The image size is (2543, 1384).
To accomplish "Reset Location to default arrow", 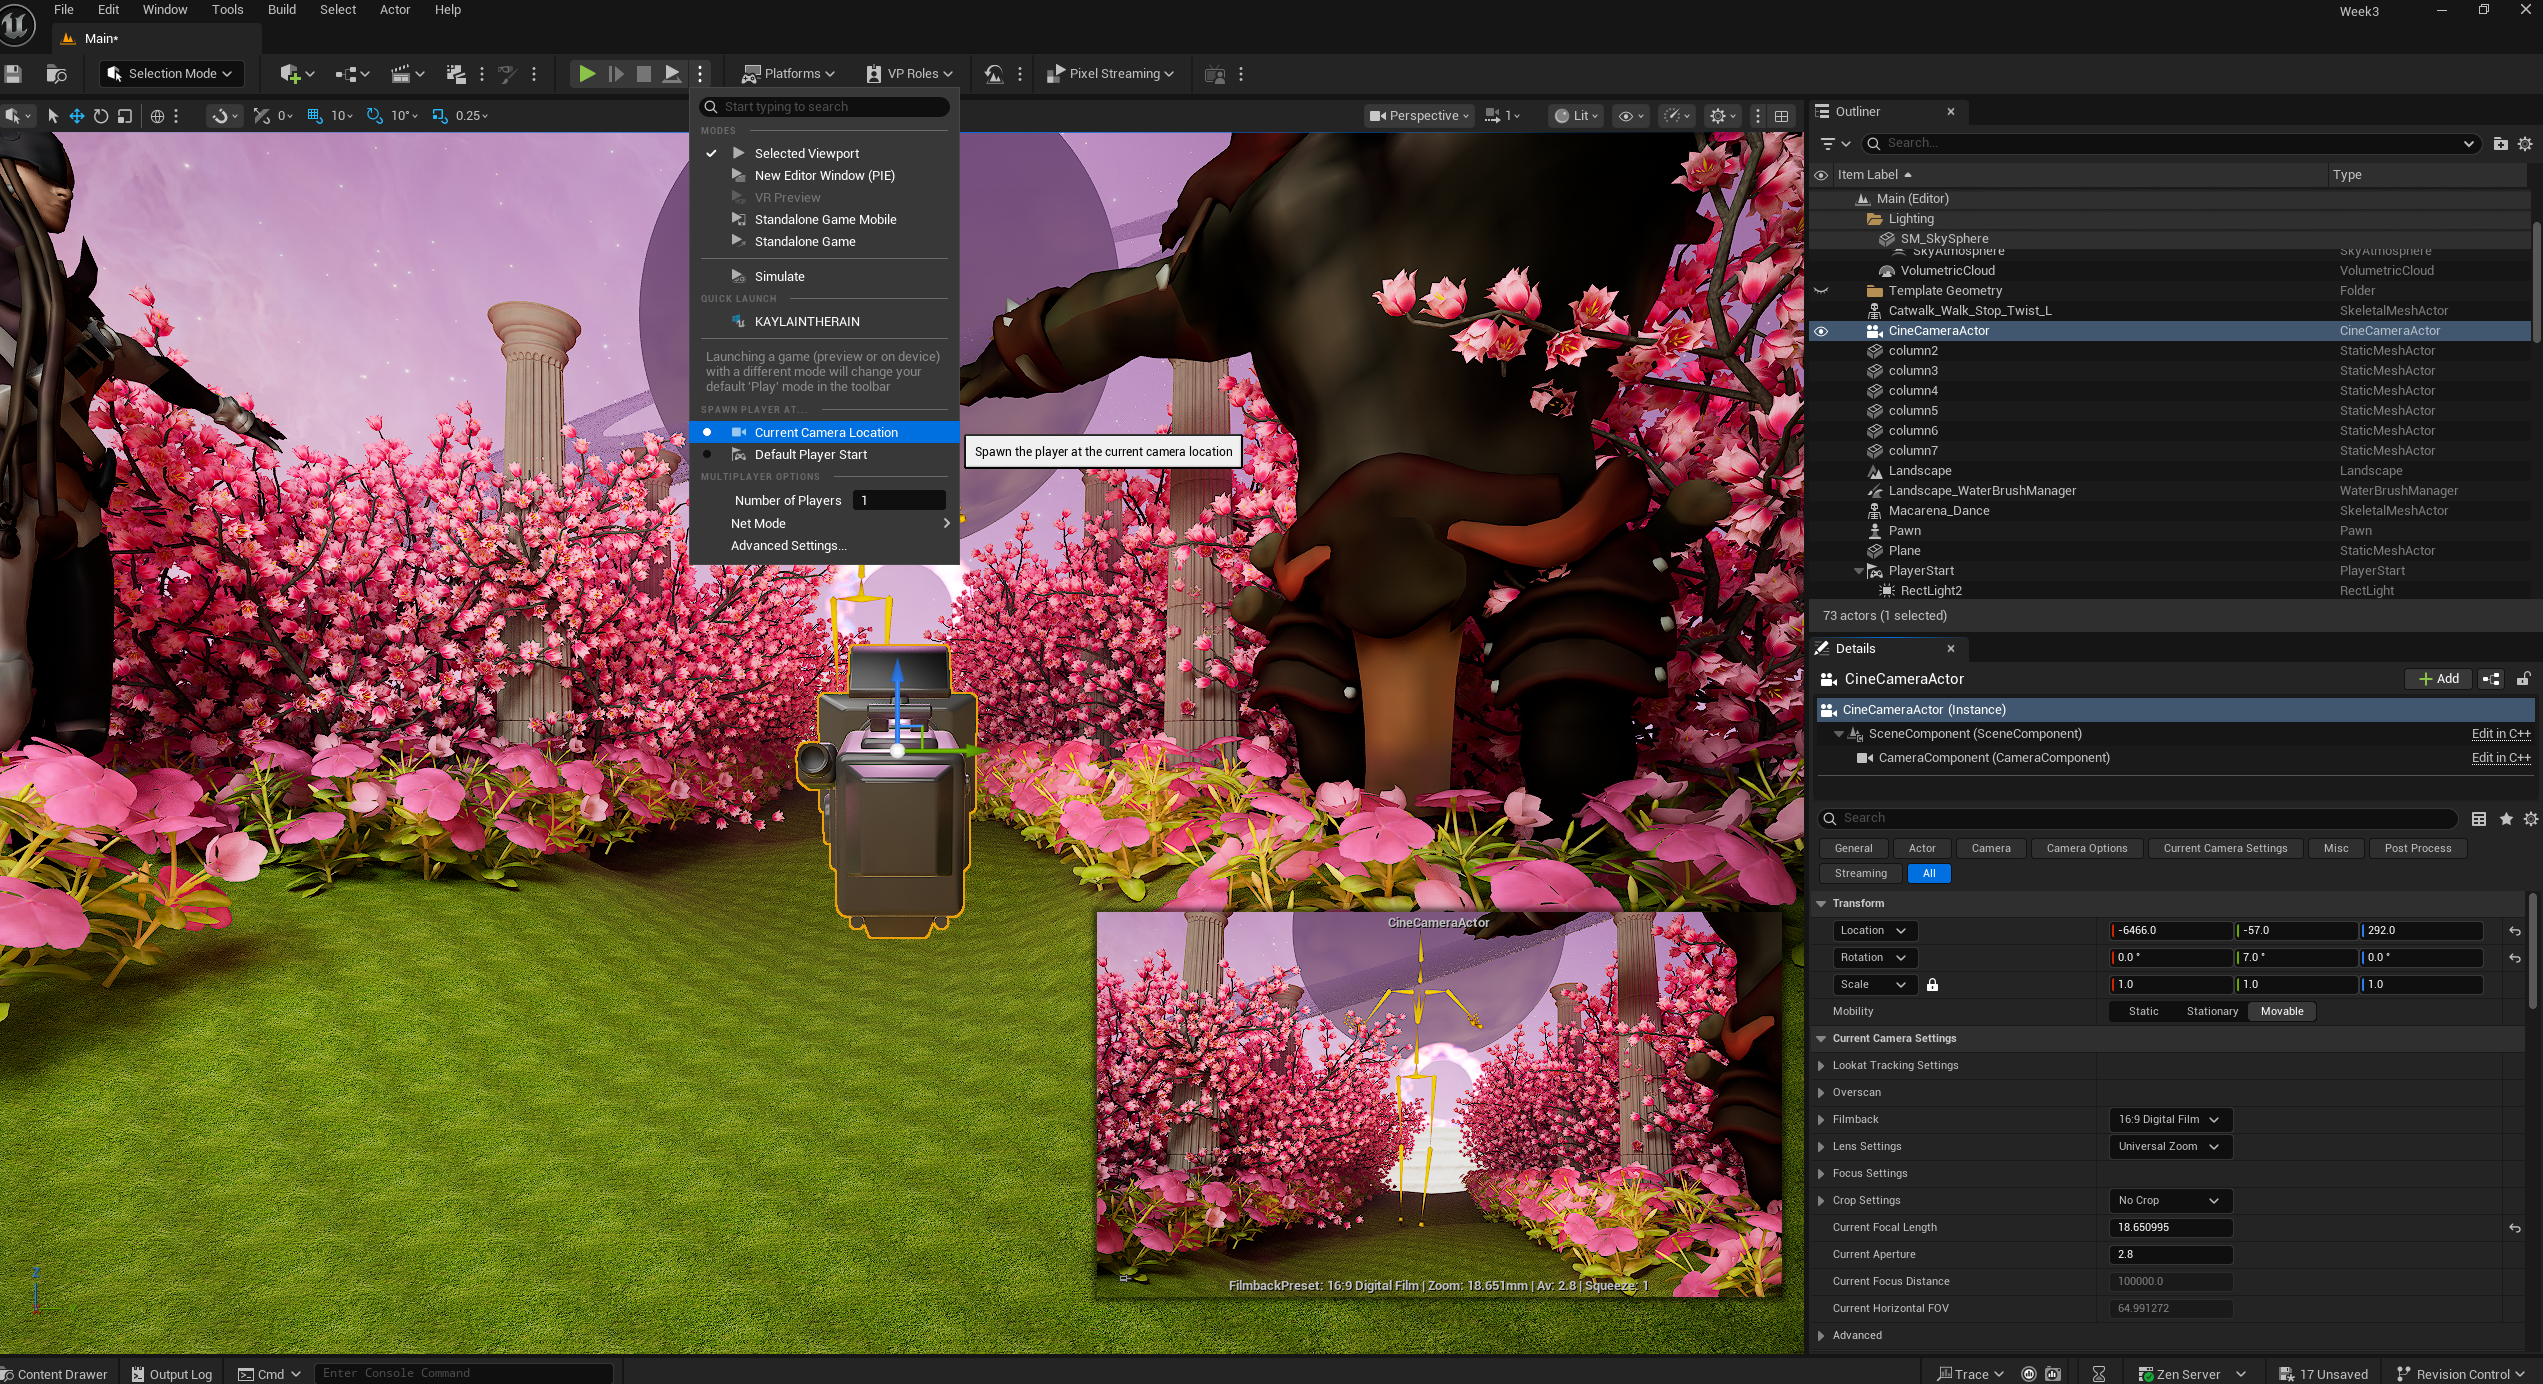I will 2514,931.
